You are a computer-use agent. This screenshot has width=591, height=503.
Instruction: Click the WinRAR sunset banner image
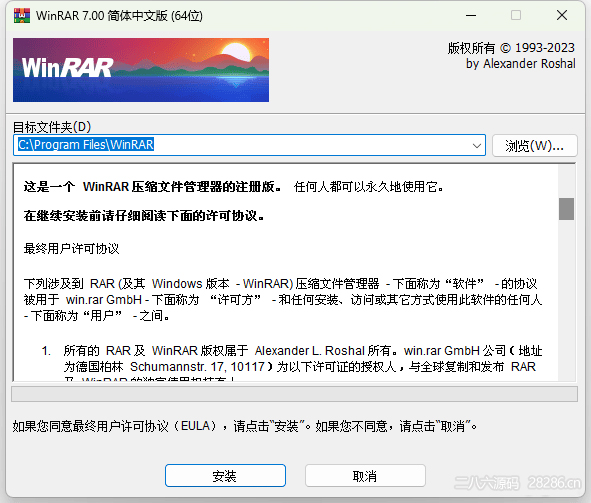(141, 70)
